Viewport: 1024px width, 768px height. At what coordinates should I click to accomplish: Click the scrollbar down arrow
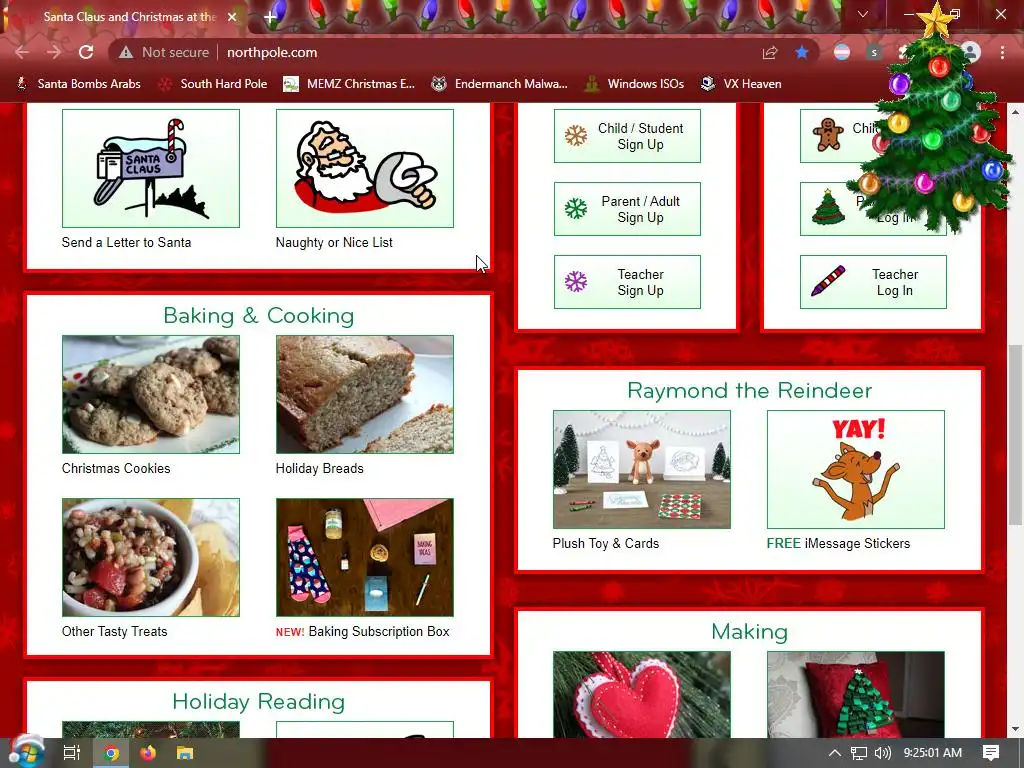[1015, 729]
